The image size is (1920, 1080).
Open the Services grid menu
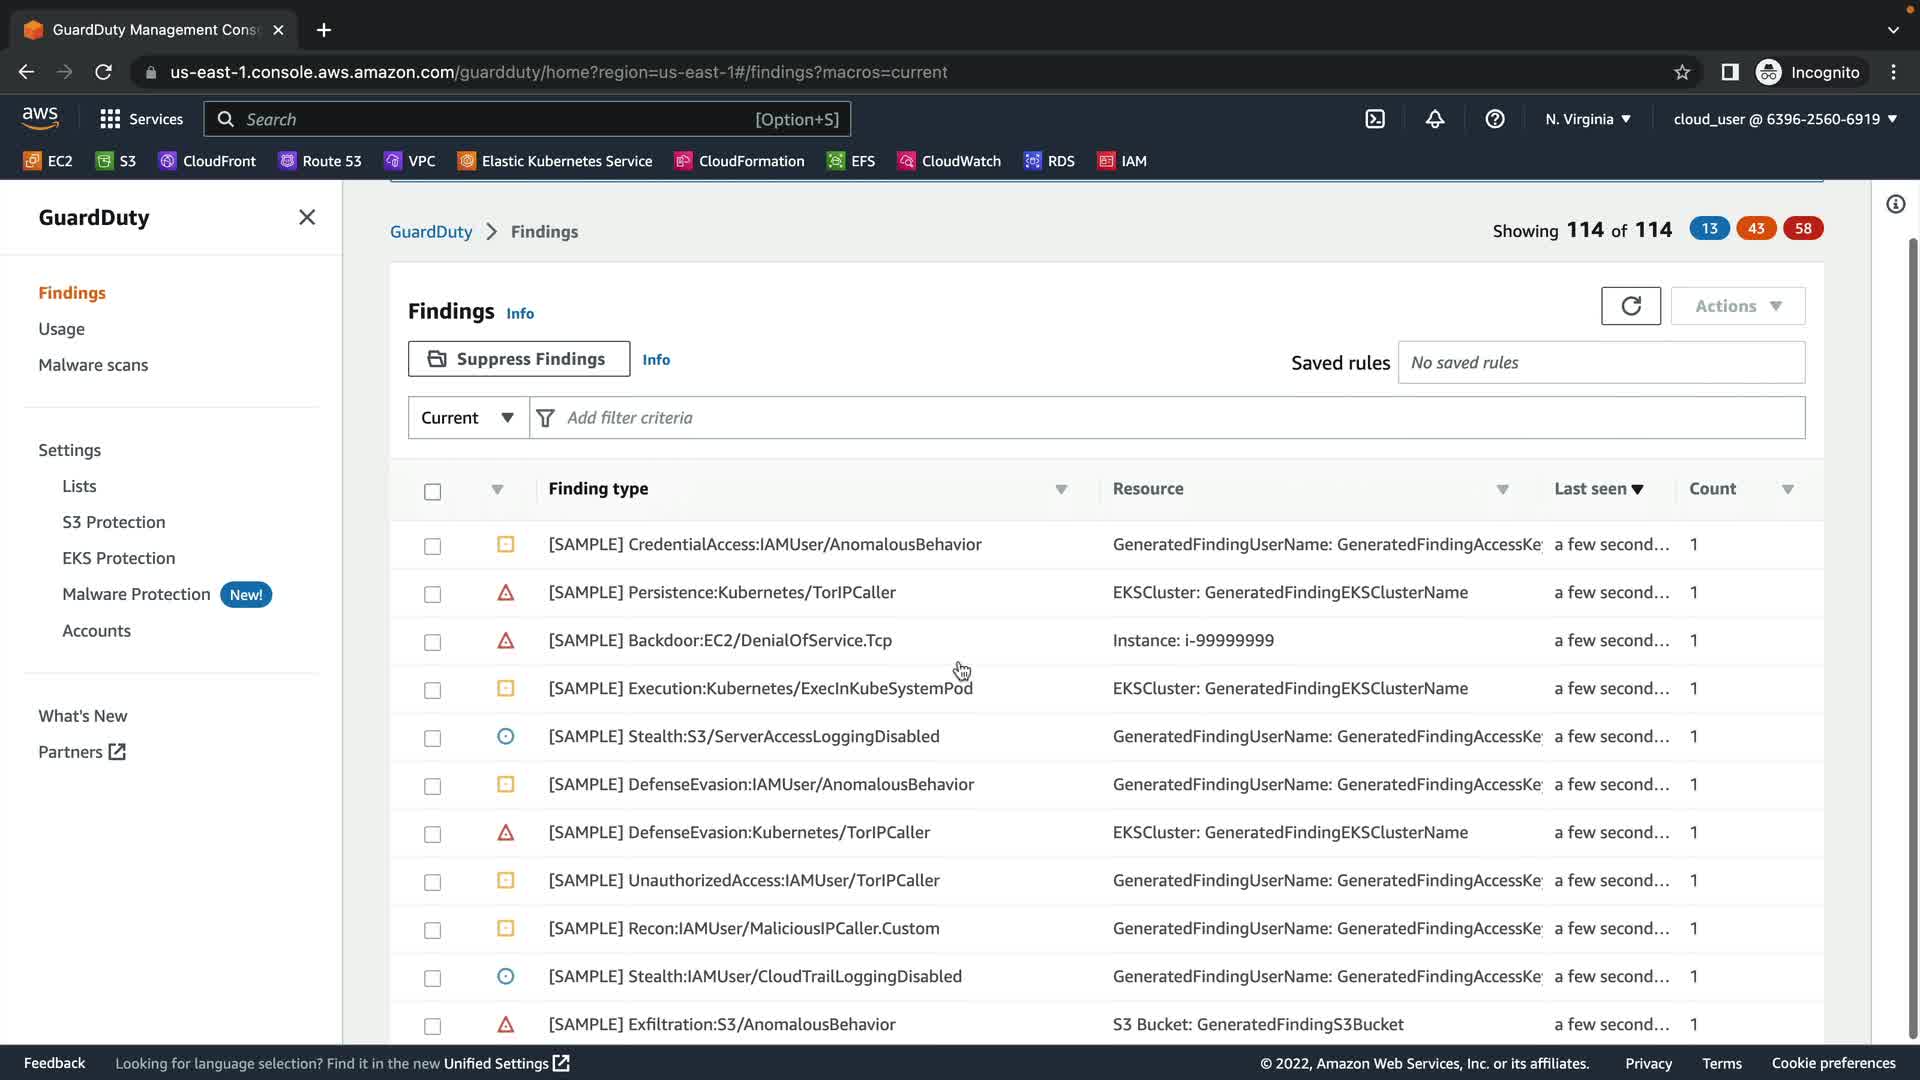pyautogui.click(x=141, y=119)
